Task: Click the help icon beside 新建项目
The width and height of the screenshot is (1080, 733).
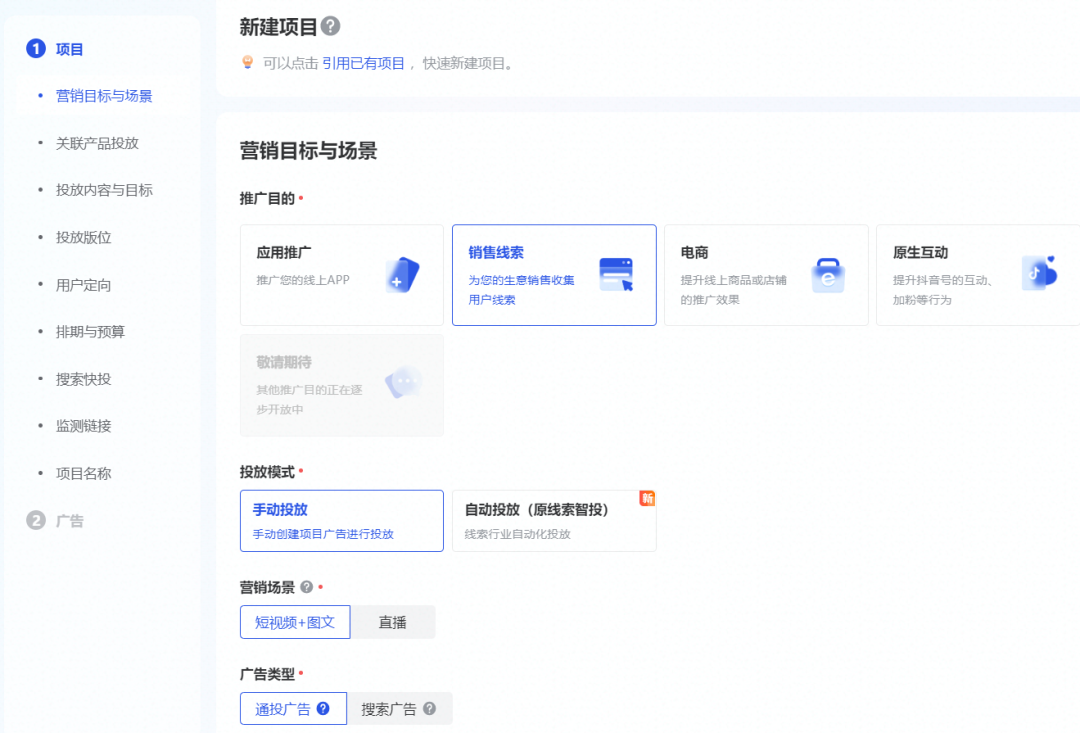Action: tap(331, 26)
